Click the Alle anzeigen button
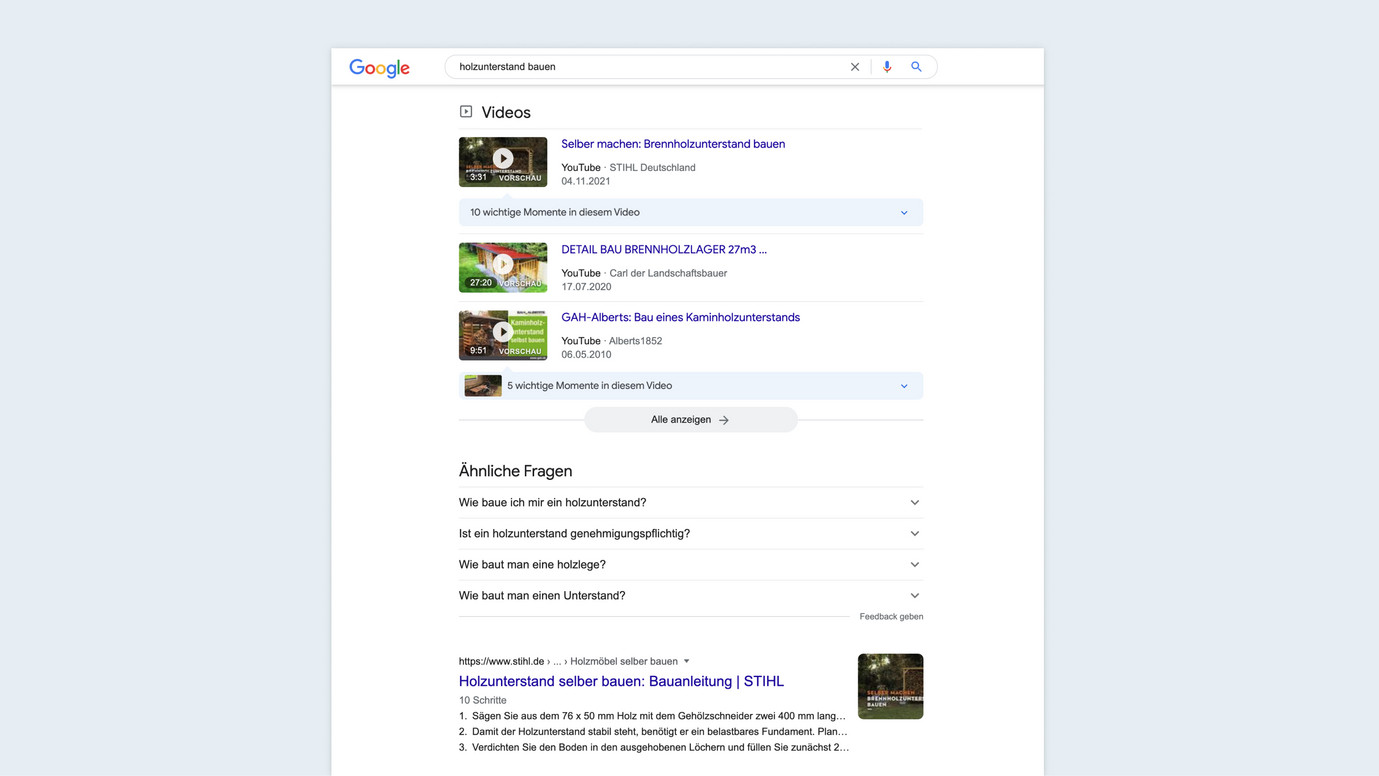1379x776 pixels. [x=690, y=420]
